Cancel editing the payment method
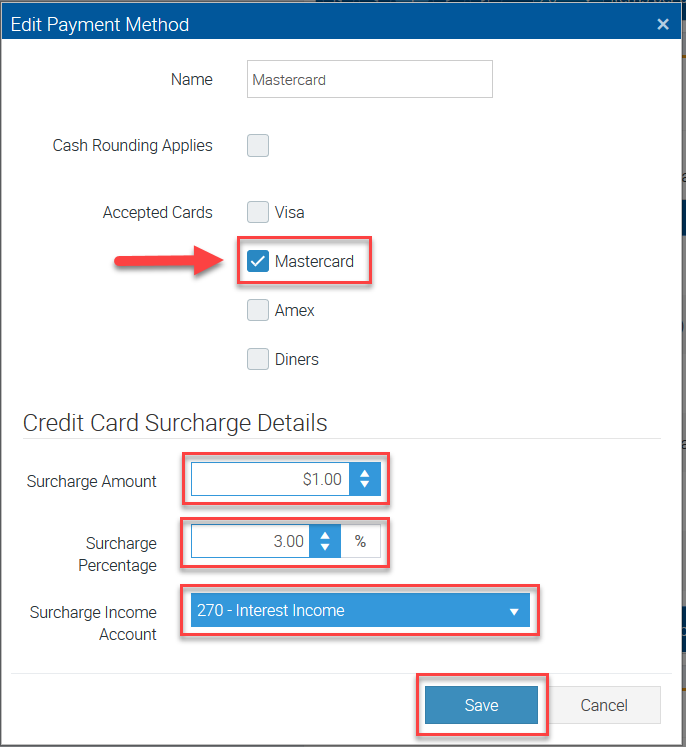This screenshot has width=686, height=747. pyautogui.click(x=604, y=705)
